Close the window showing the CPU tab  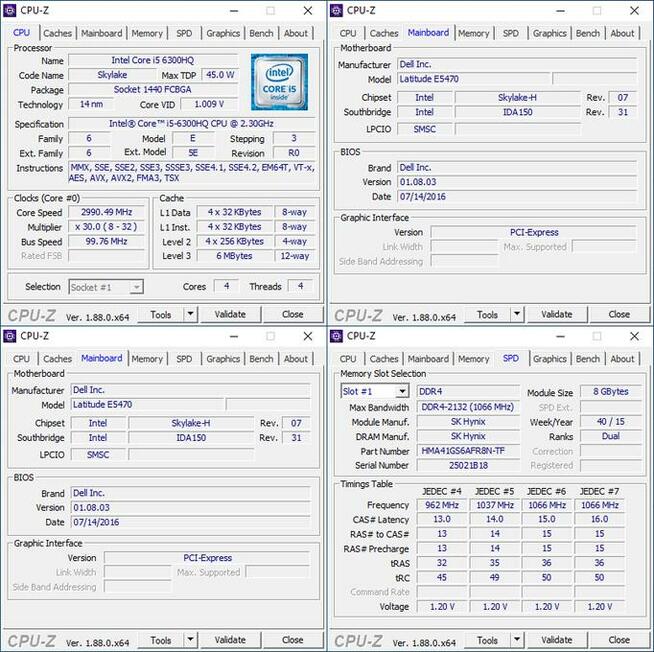click(308, 10)
